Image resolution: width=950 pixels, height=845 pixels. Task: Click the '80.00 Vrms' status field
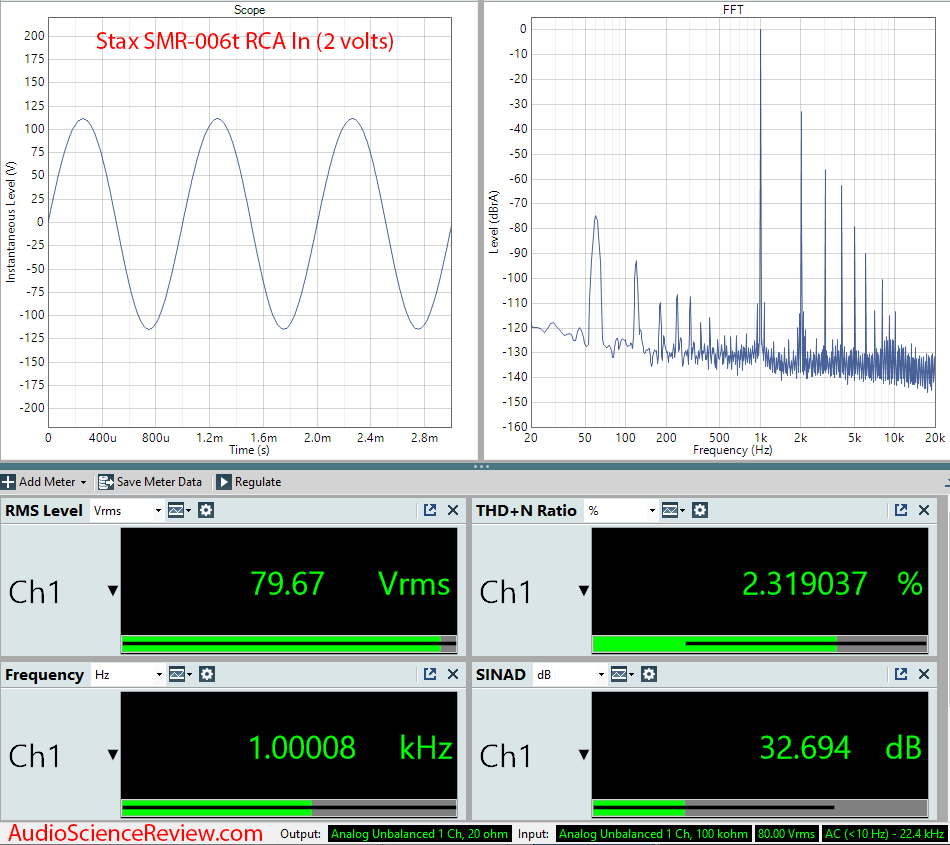click(x=786, y=834)
